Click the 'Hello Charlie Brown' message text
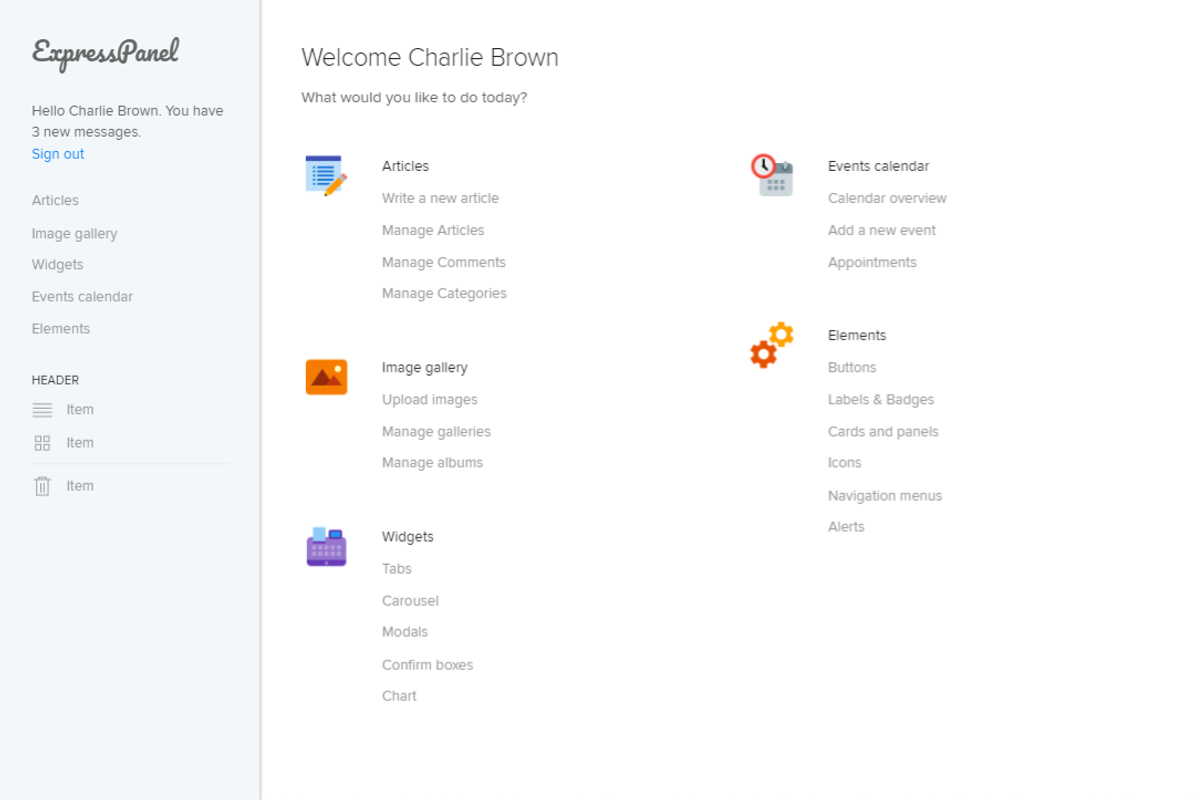This screenshot has width=1200, height=800. point(128,121)
